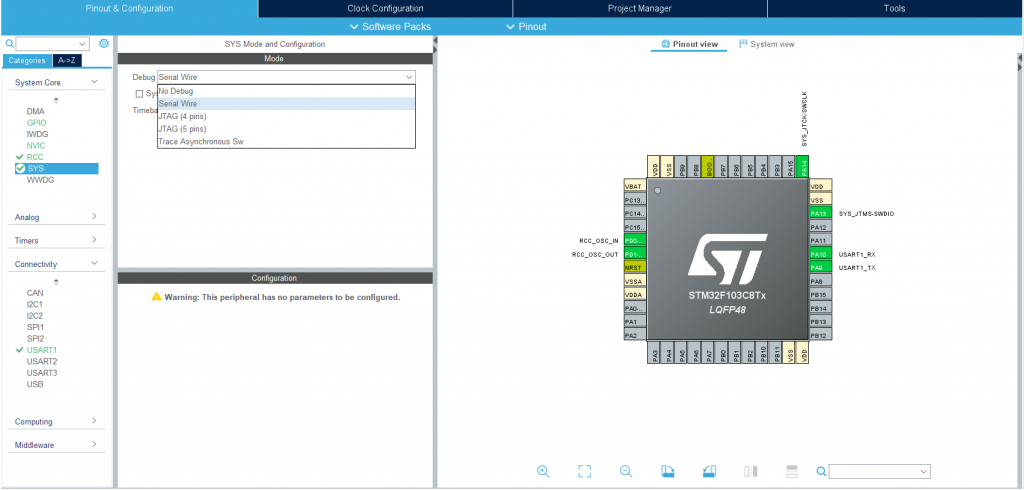Screen dimensions: 1024x490
Task: Open IWDG peripheral settings
Action: pyautogui.click(x=37, y=134)
